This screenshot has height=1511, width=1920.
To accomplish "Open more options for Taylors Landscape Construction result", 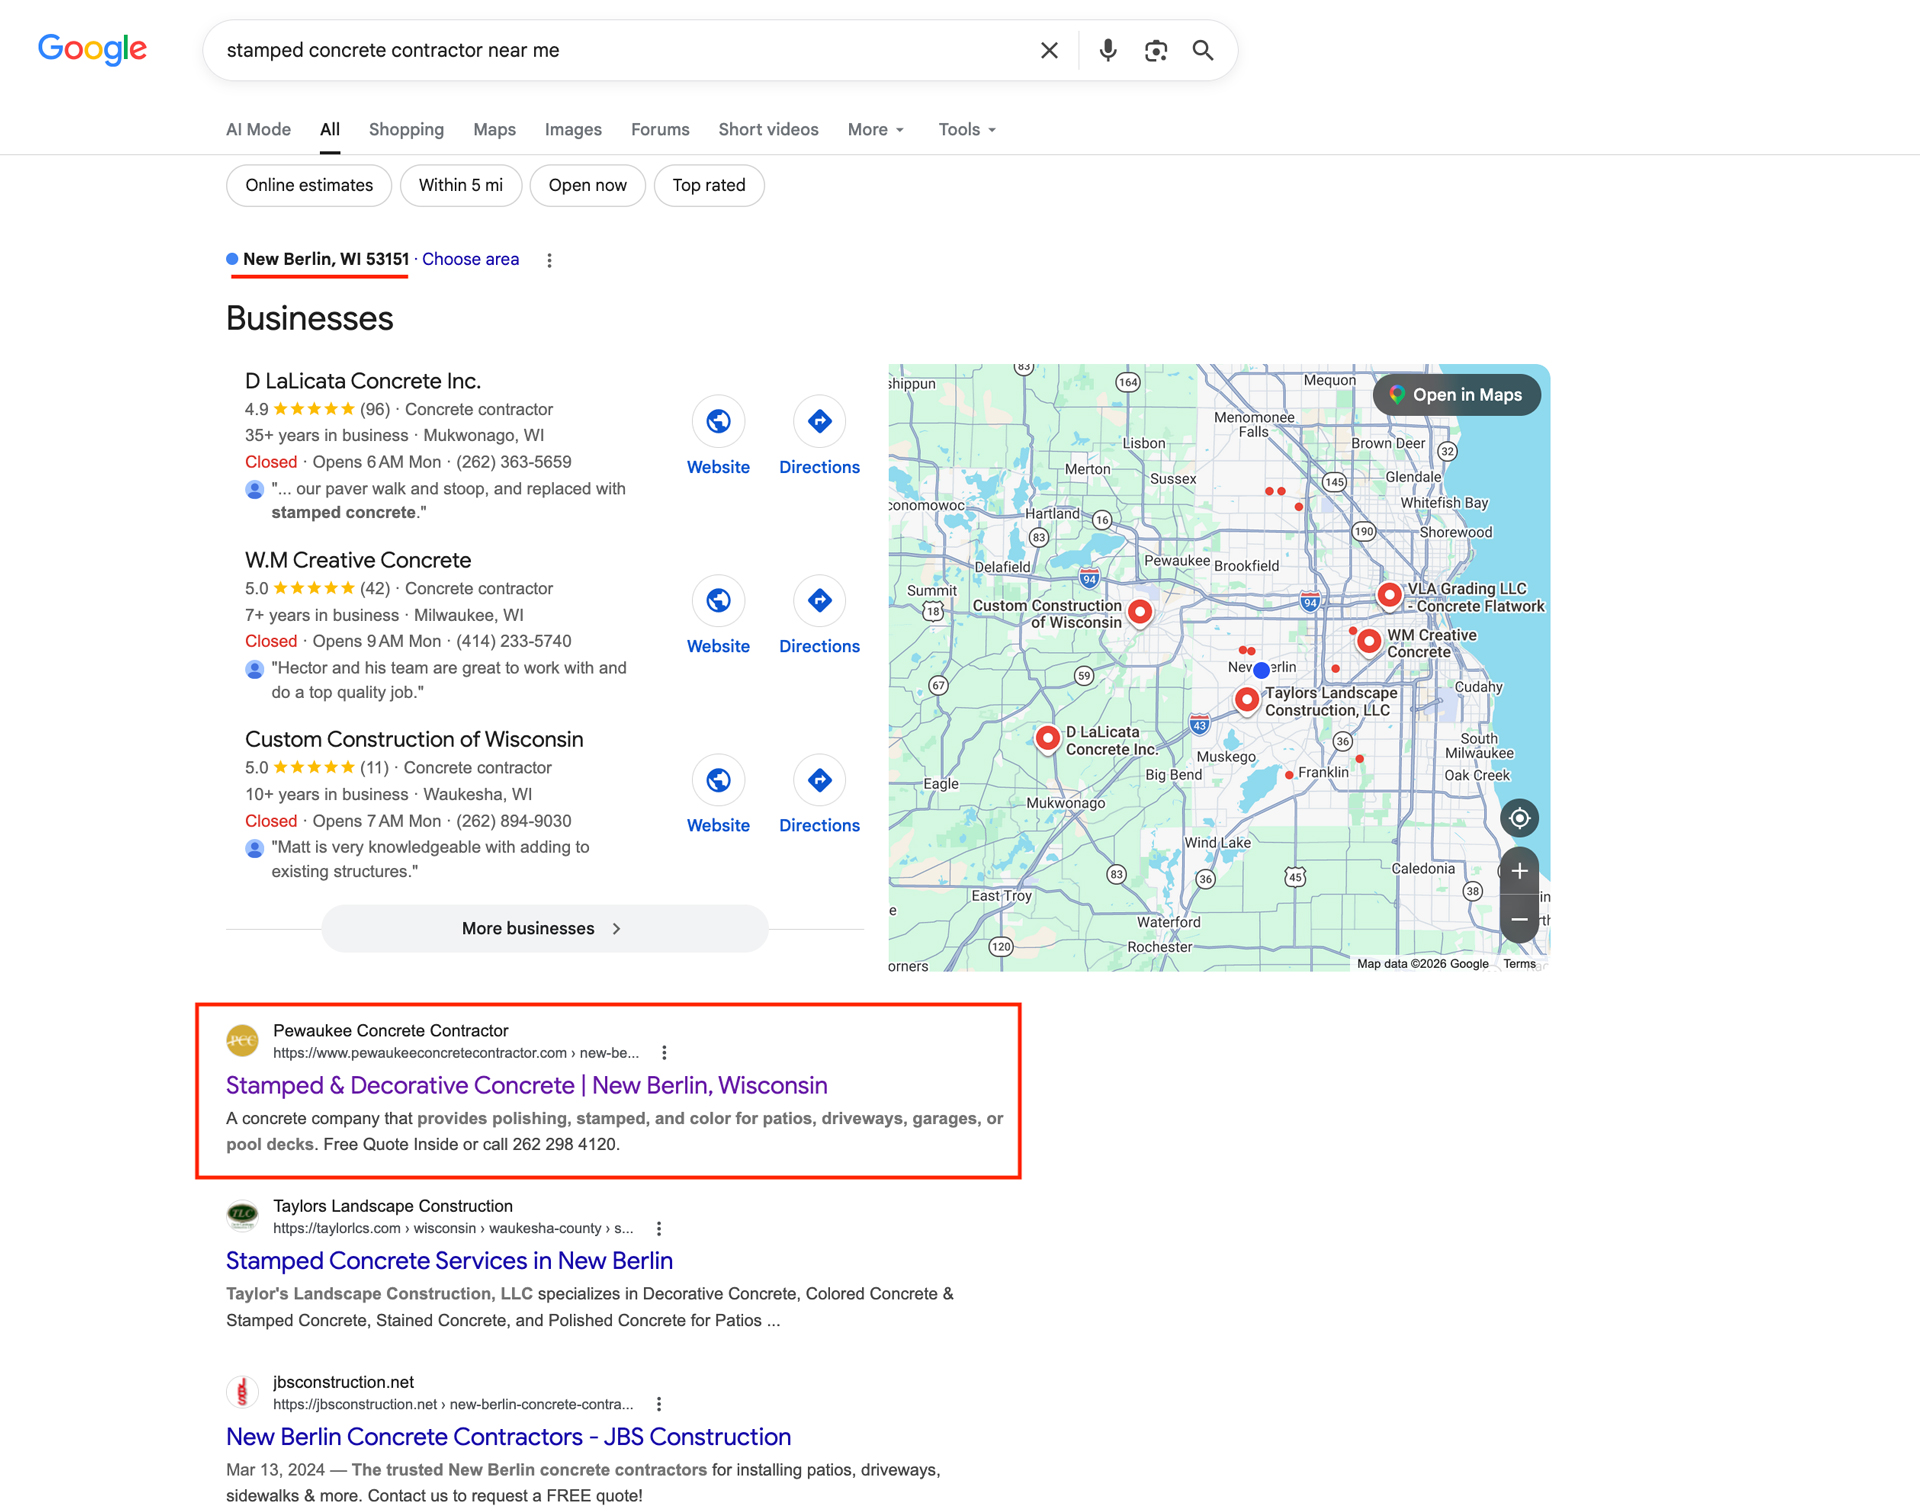I will [658, 1228].
